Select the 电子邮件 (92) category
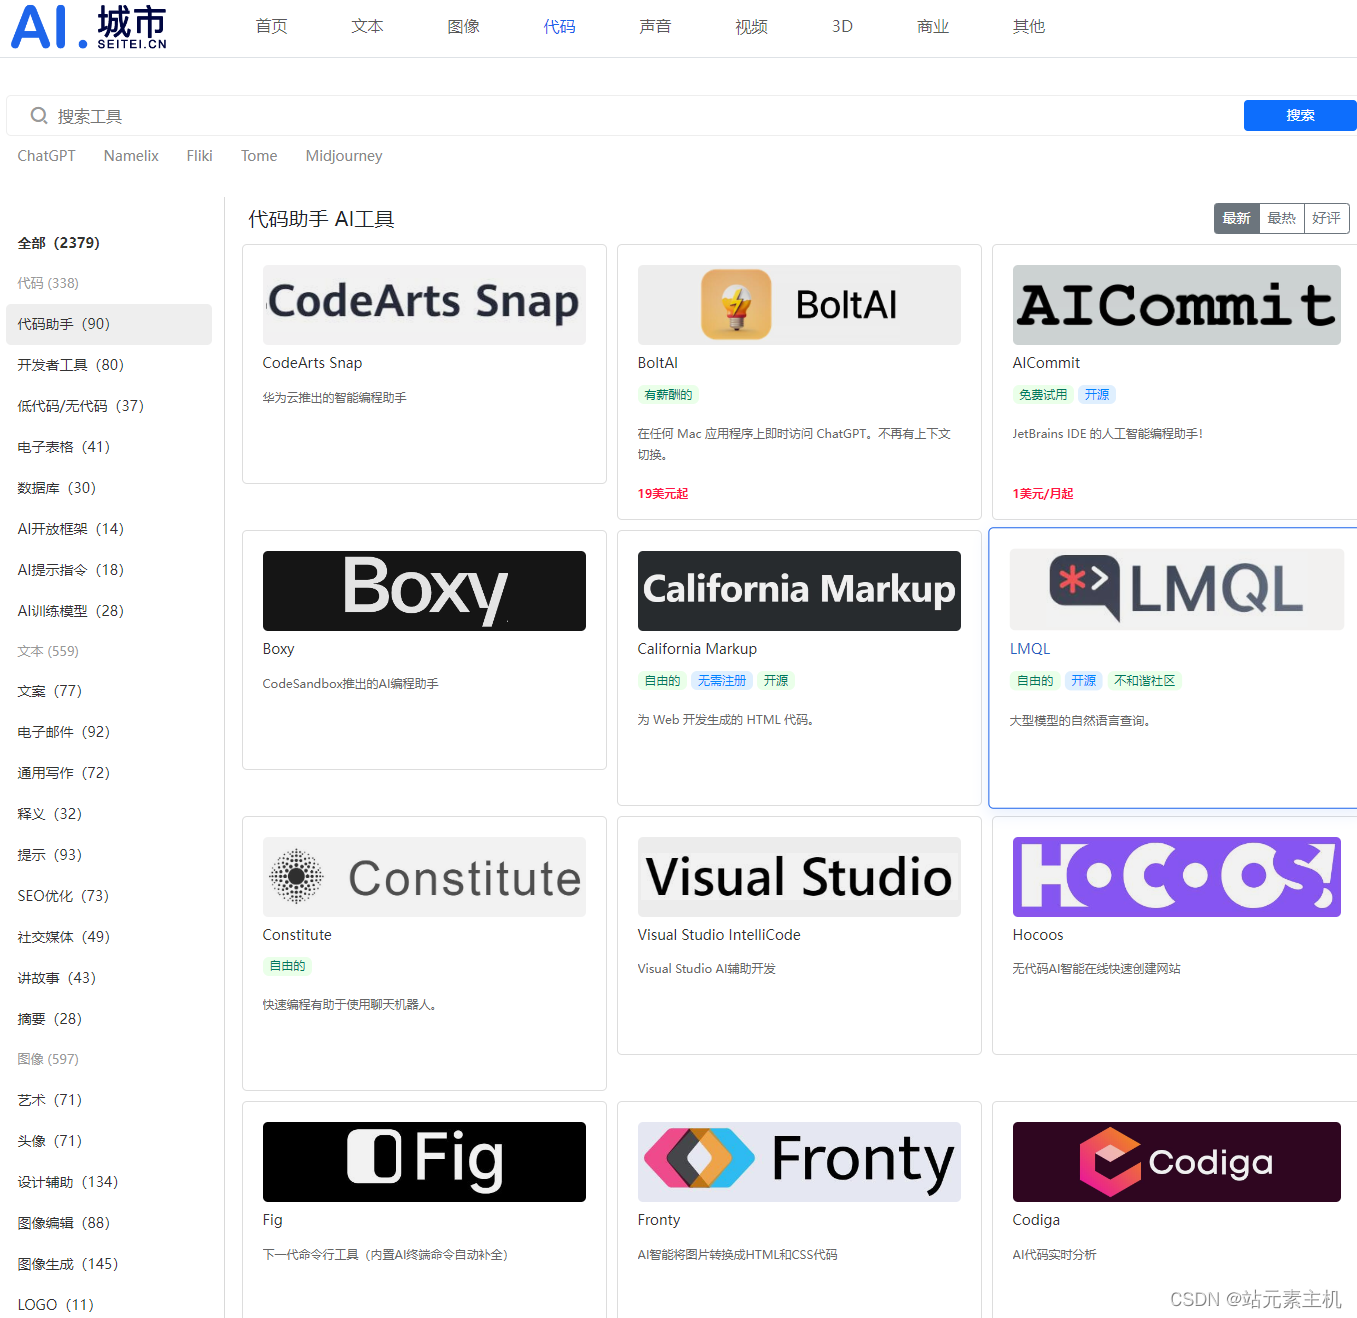The height and width of the screenshot is (1318, 1357). tap(63, 732)
